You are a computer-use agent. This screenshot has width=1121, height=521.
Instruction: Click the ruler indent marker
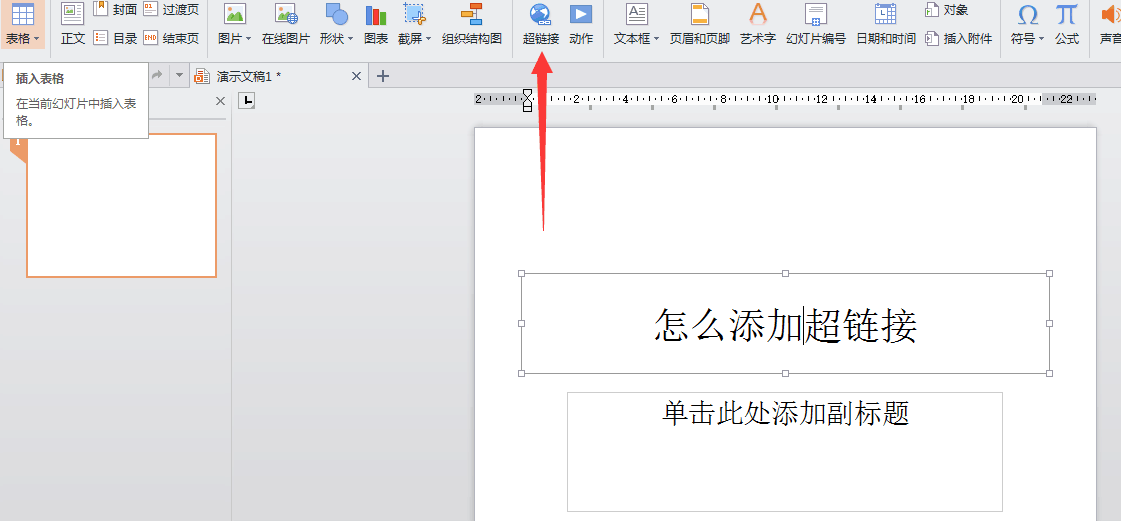(x=528, y=100)
